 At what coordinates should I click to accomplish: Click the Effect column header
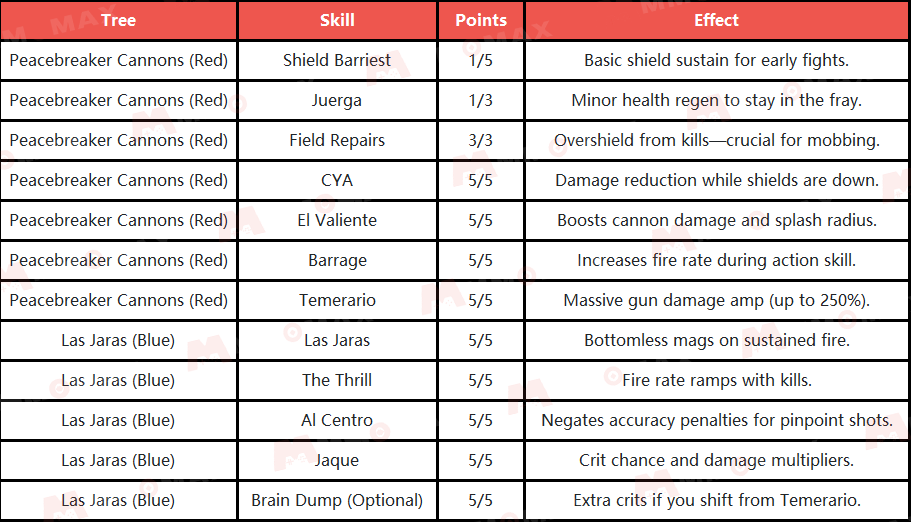pyautogui.click(x=716, y=20)
